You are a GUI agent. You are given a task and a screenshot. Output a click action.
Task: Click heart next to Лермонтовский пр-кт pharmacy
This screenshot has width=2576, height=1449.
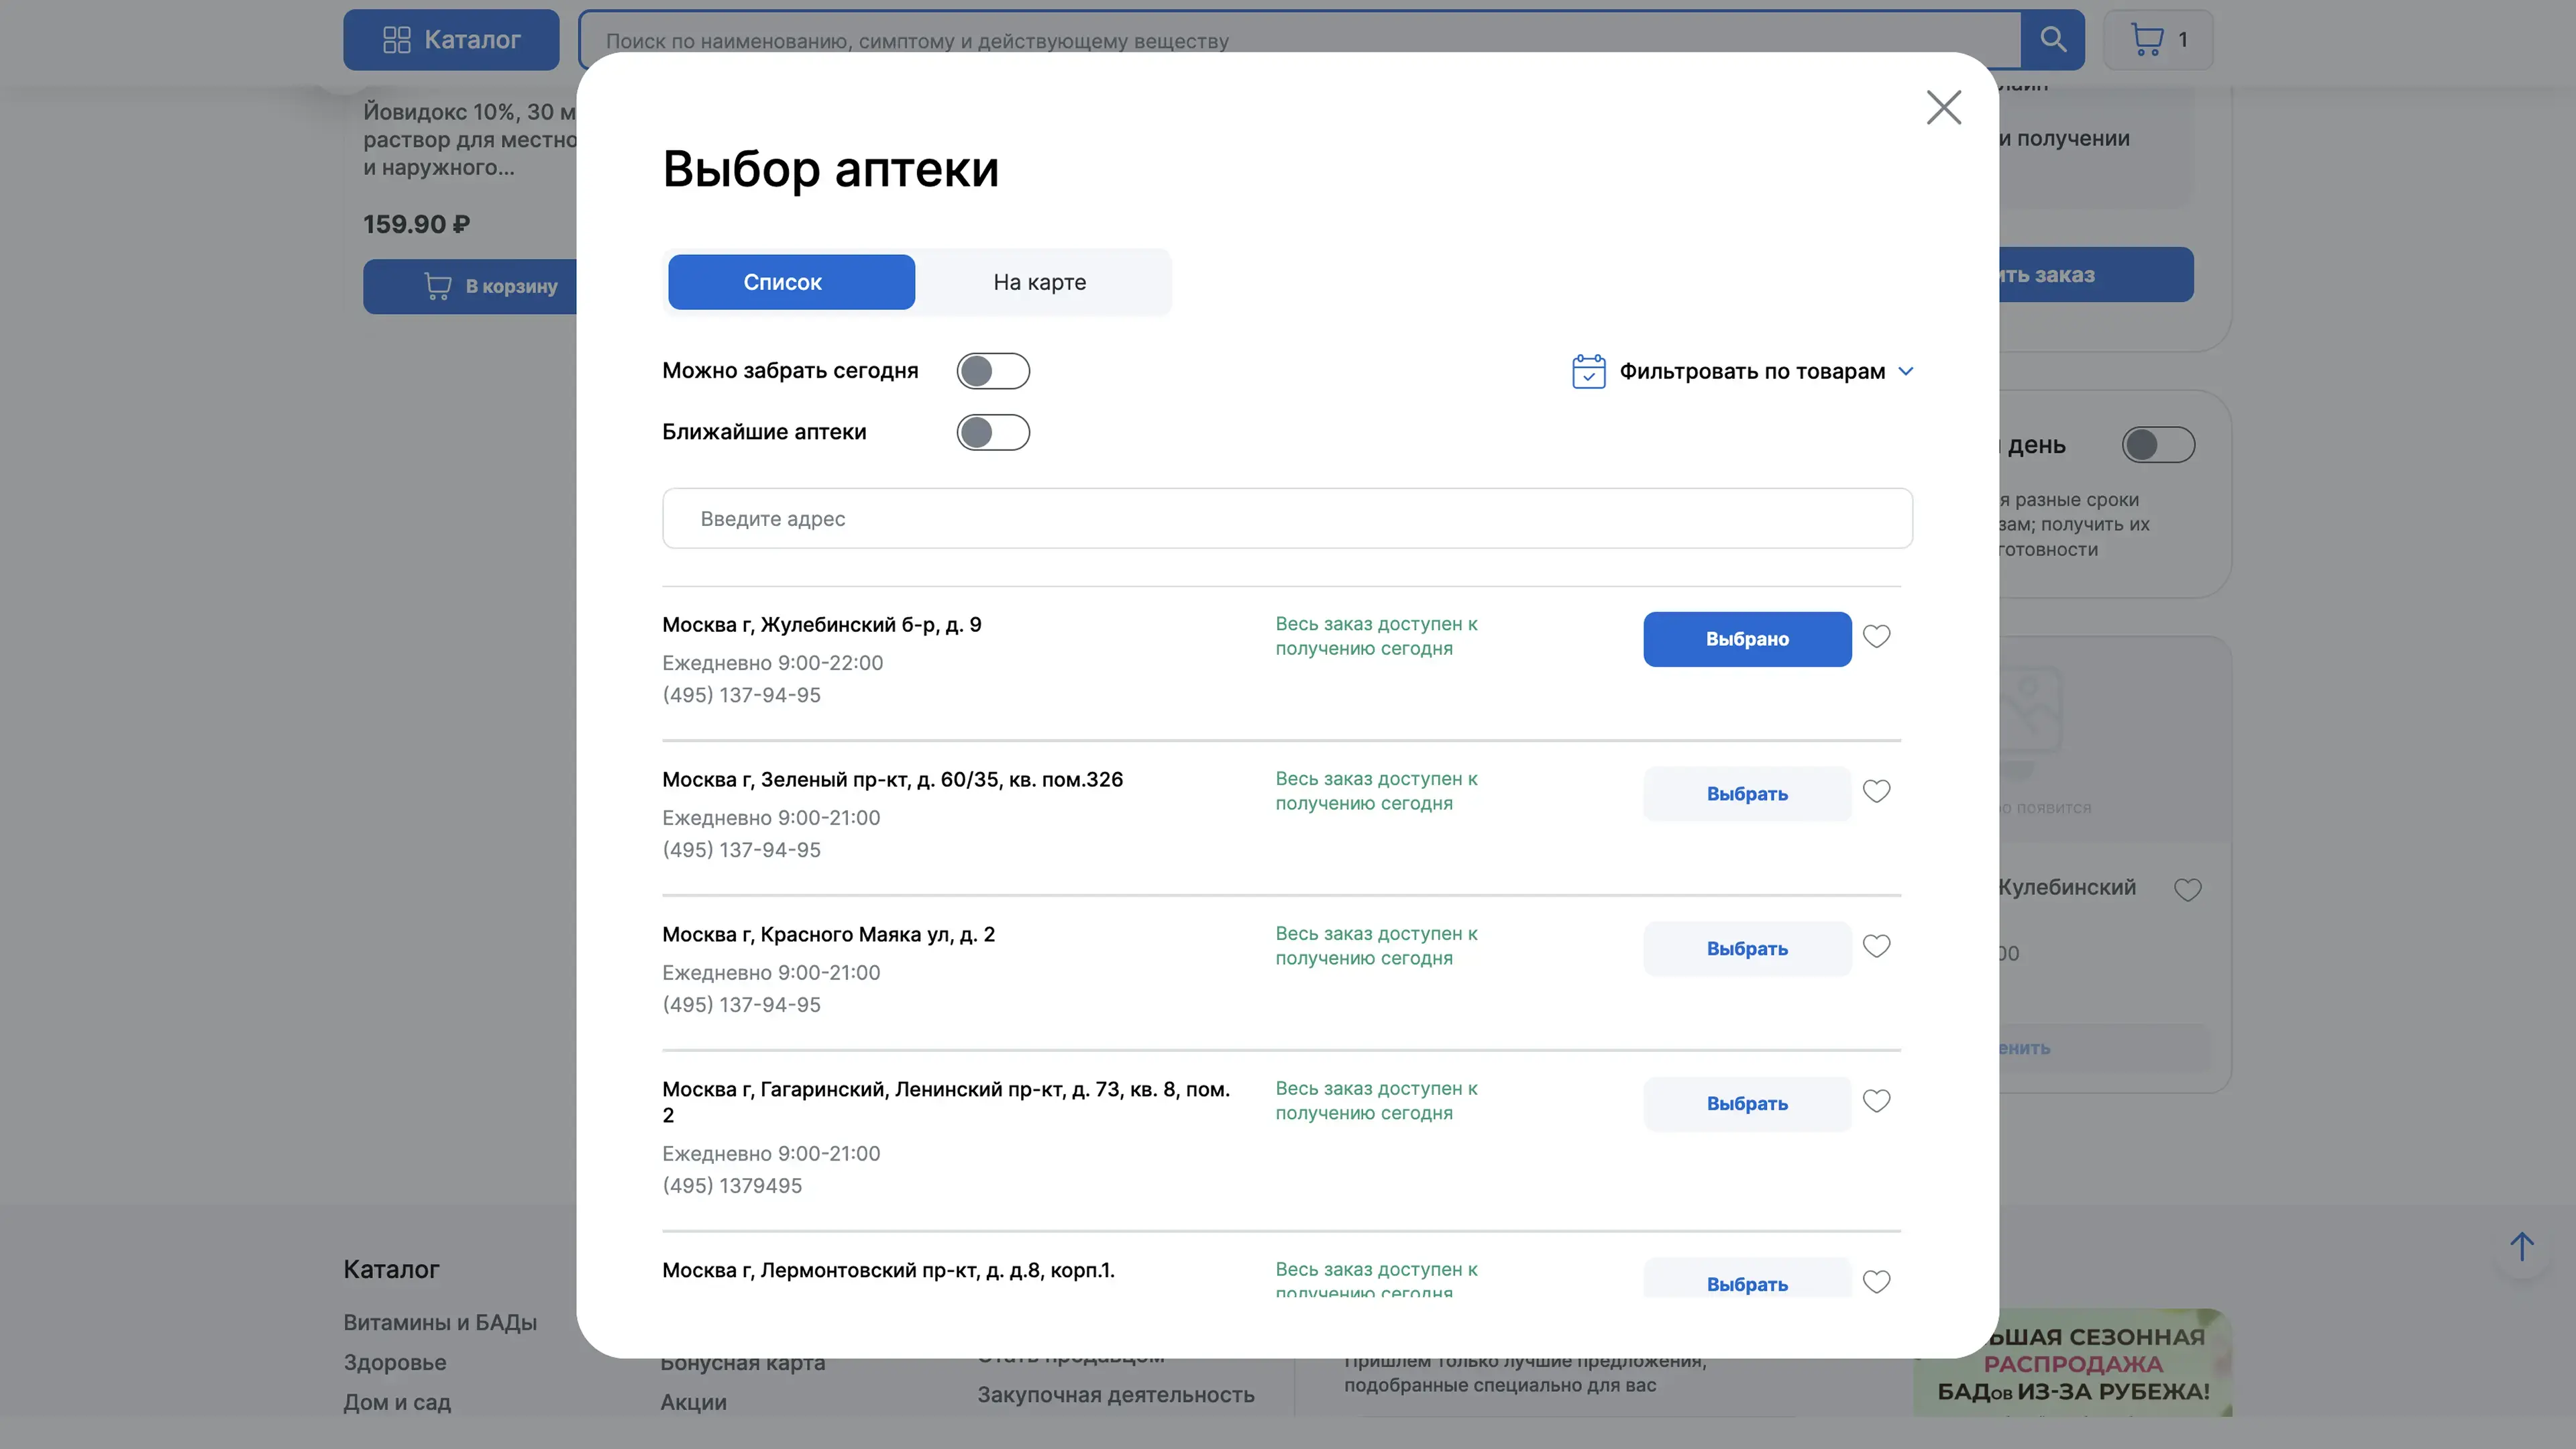click(1876, 1281)
